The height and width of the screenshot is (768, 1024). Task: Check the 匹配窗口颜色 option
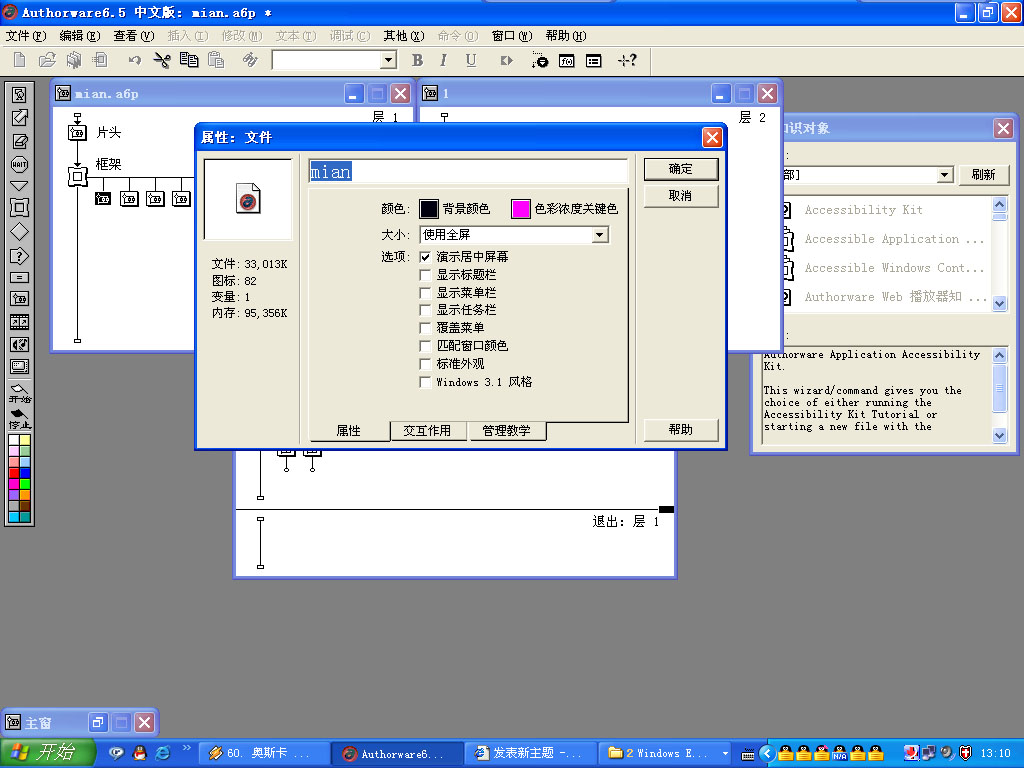point(425,346)
